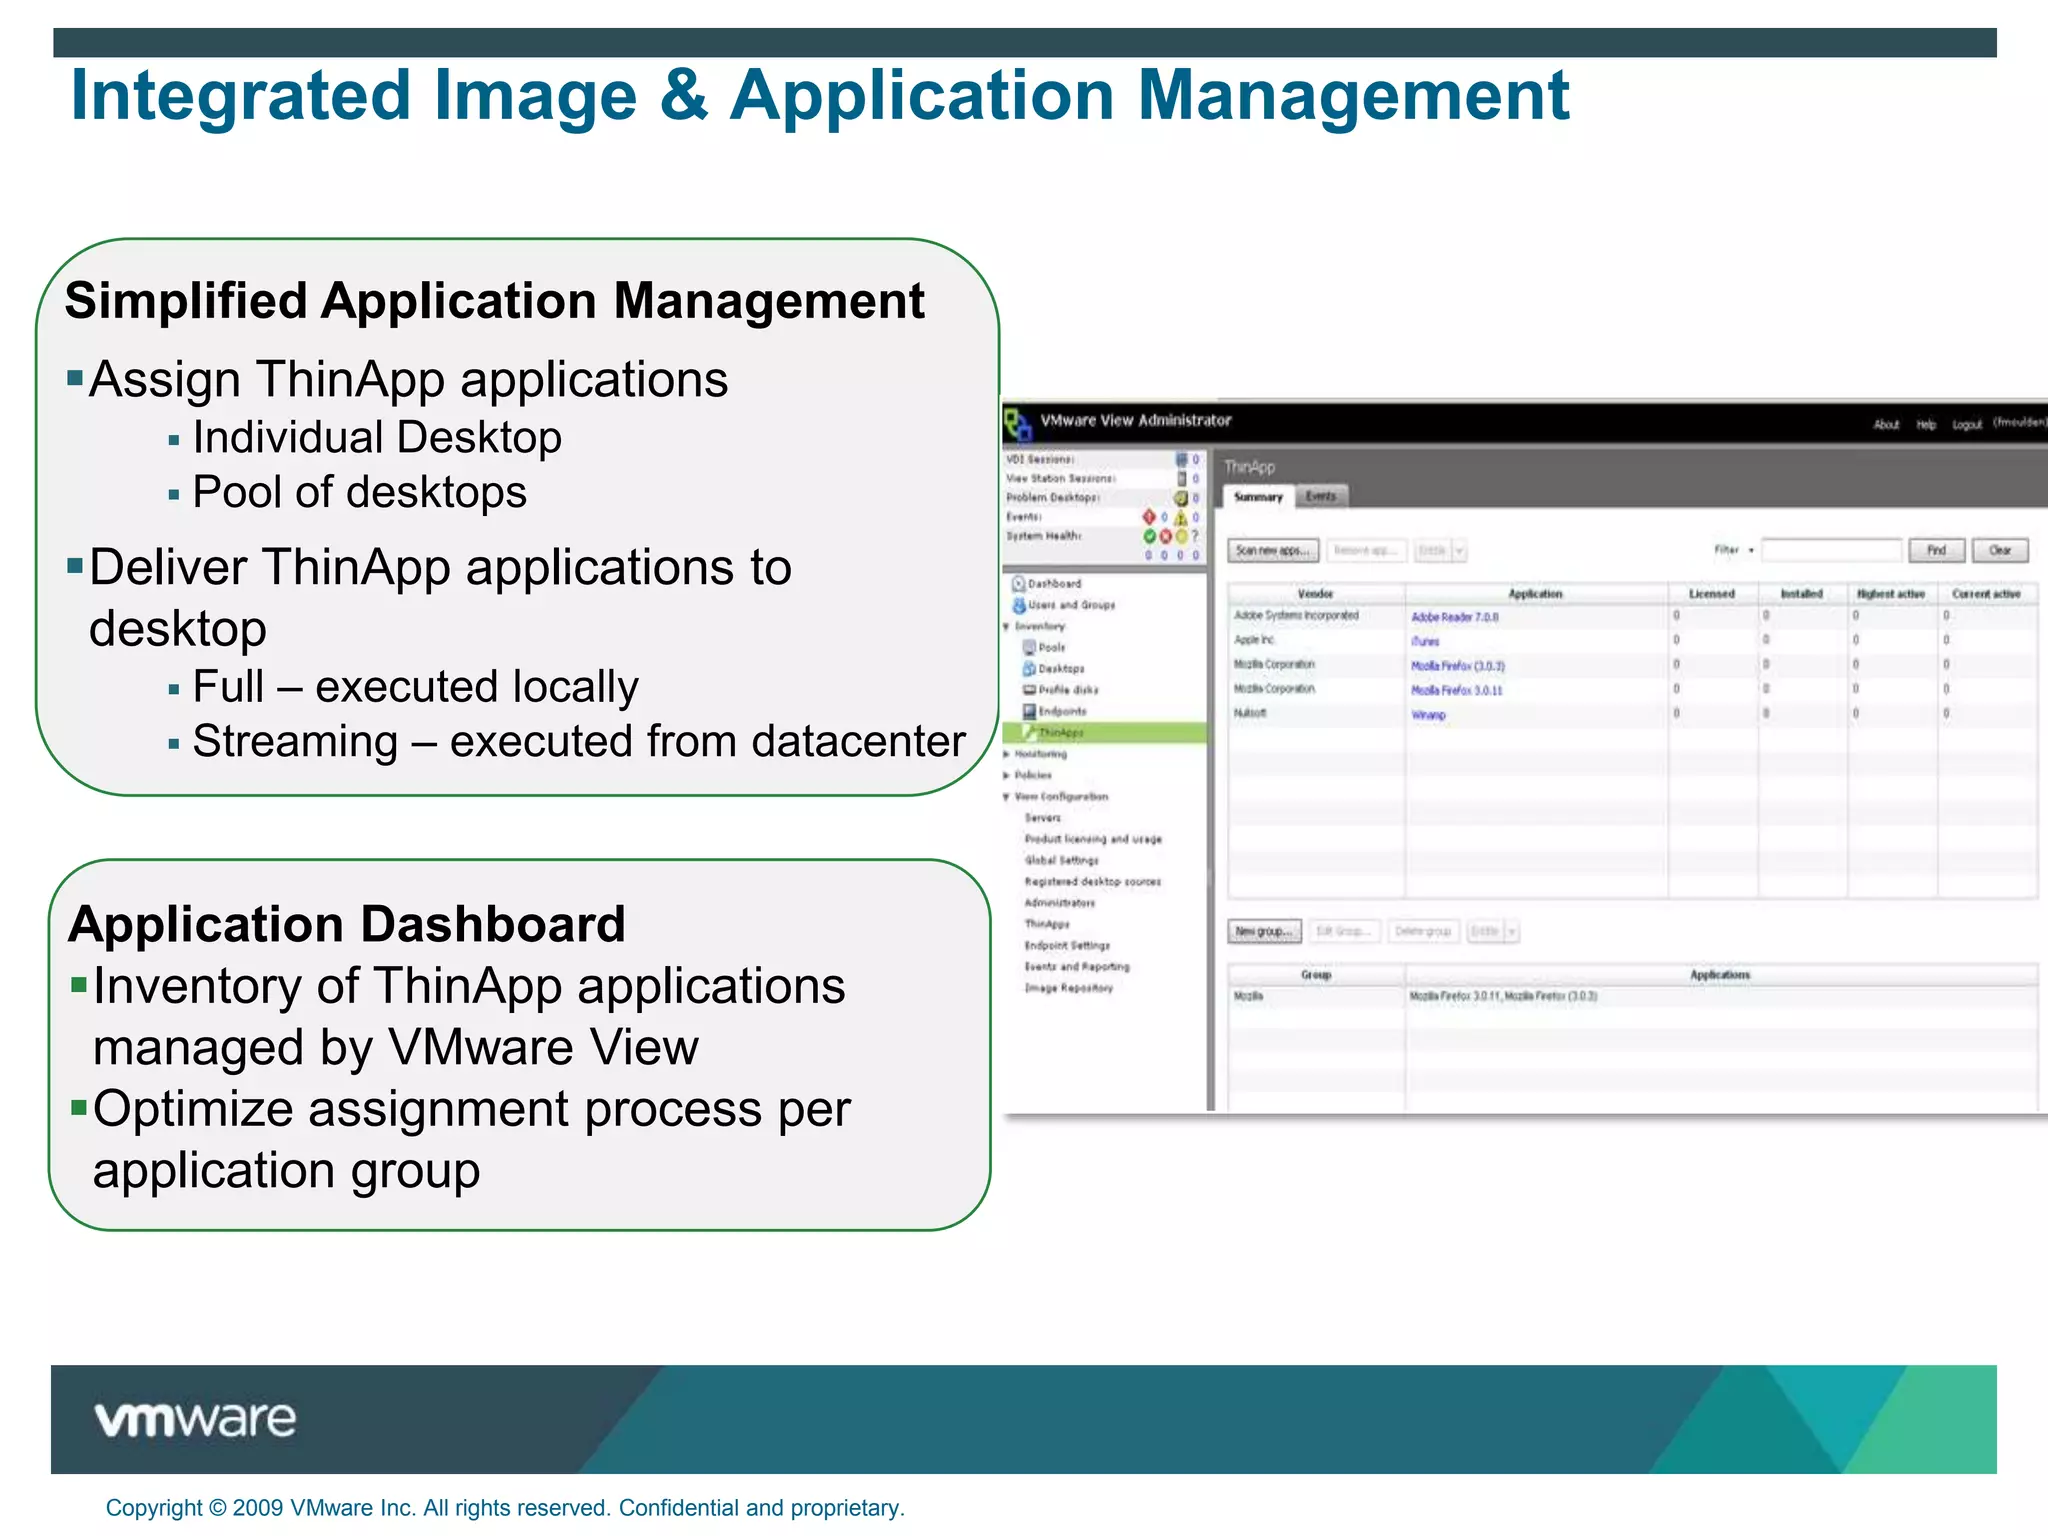
Task: Select Registered desktop sources item
Action: tap(1092, 882)
